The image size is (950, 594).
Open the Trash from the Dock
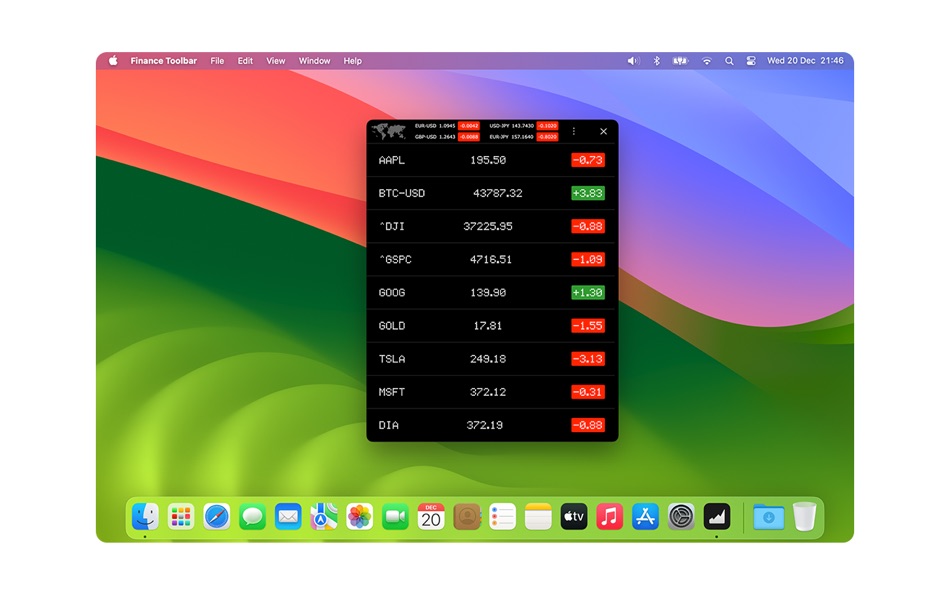[x=805, y=517]
